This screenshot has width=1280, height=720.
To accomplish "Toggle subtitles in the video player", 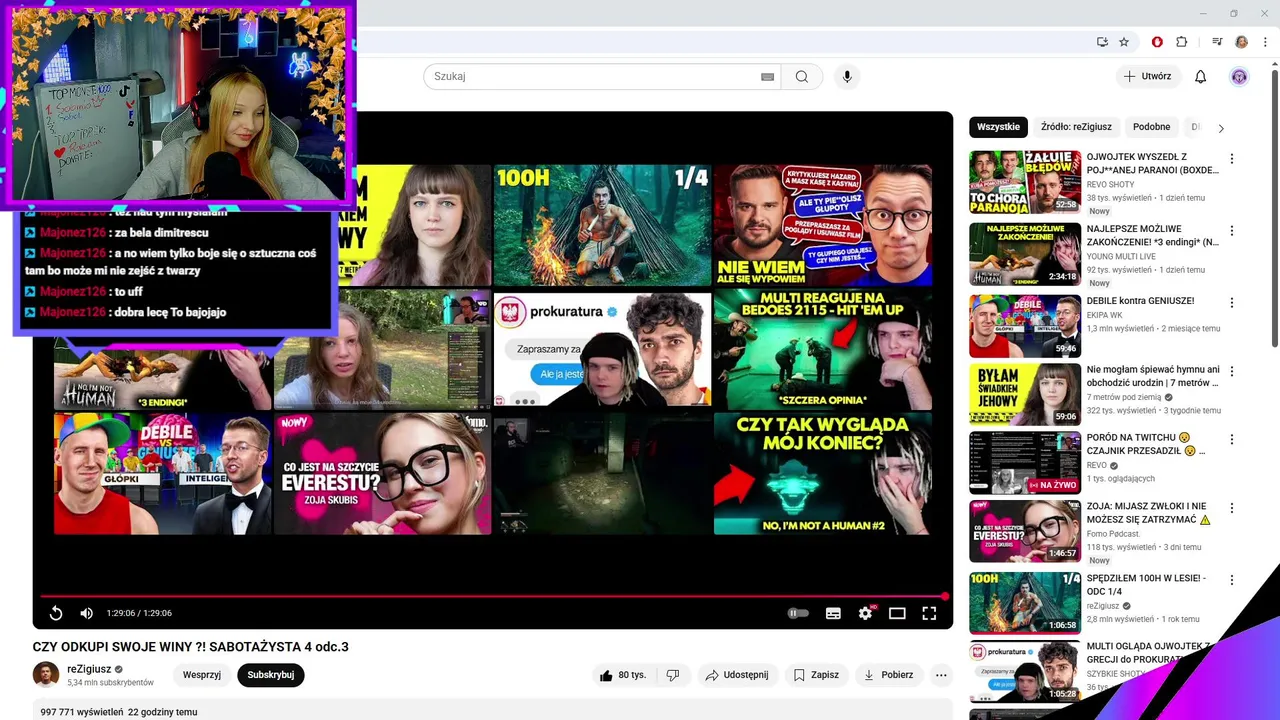I will 833,613.
